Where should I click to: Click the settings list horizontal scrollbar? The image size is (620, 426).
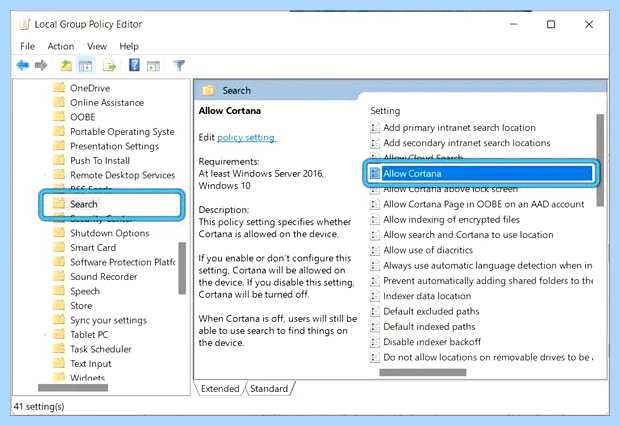click(422, 372)
